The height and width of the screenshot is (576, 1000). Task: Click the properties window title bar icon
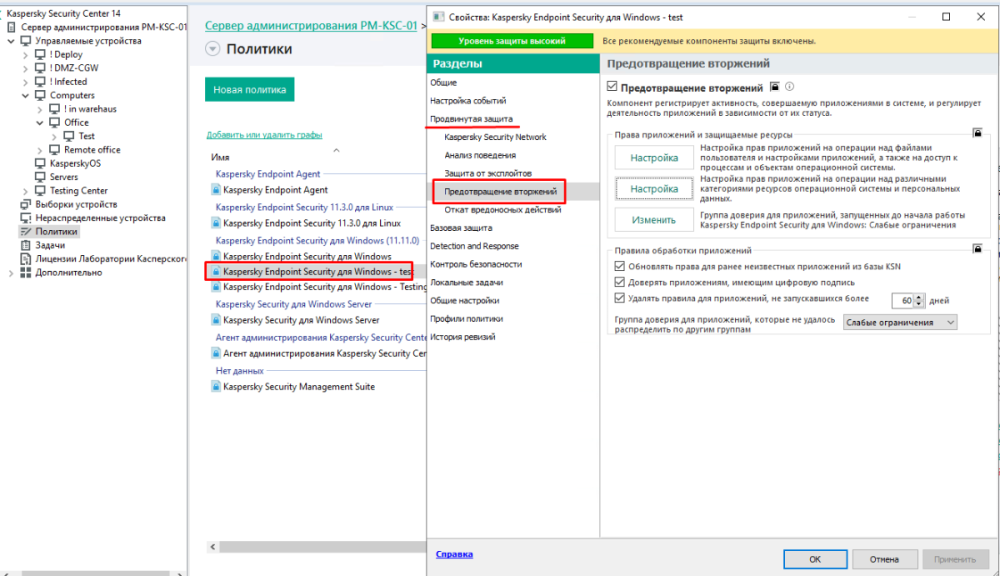438,17
